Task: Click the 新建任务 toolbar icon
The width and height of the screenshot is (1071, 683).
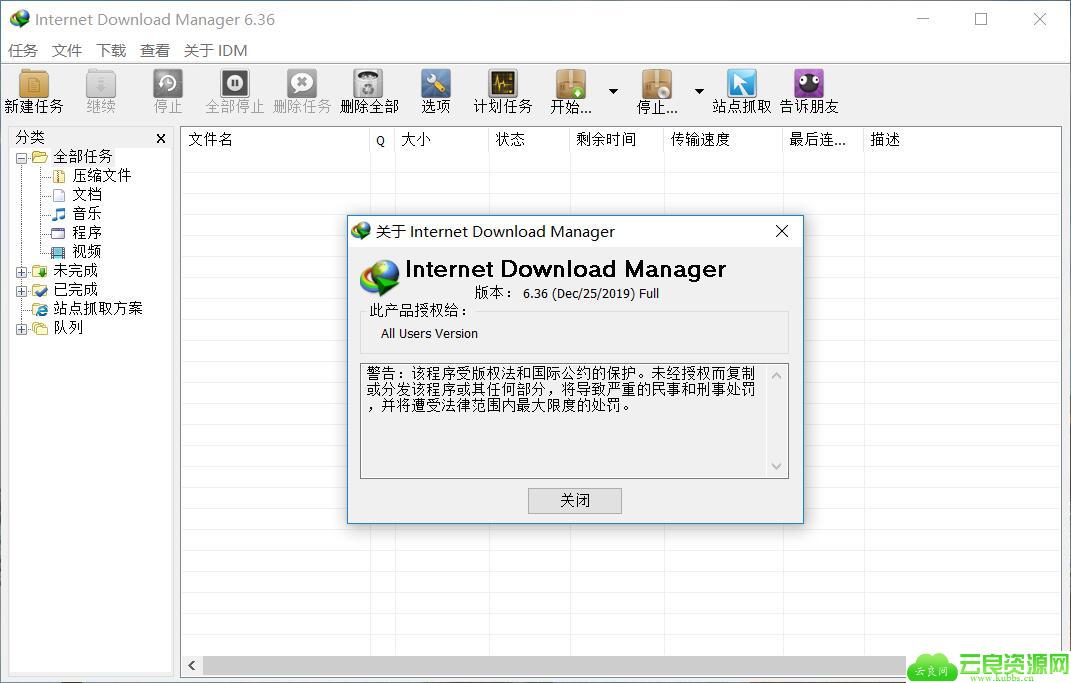Action: [x=34, y=84]
